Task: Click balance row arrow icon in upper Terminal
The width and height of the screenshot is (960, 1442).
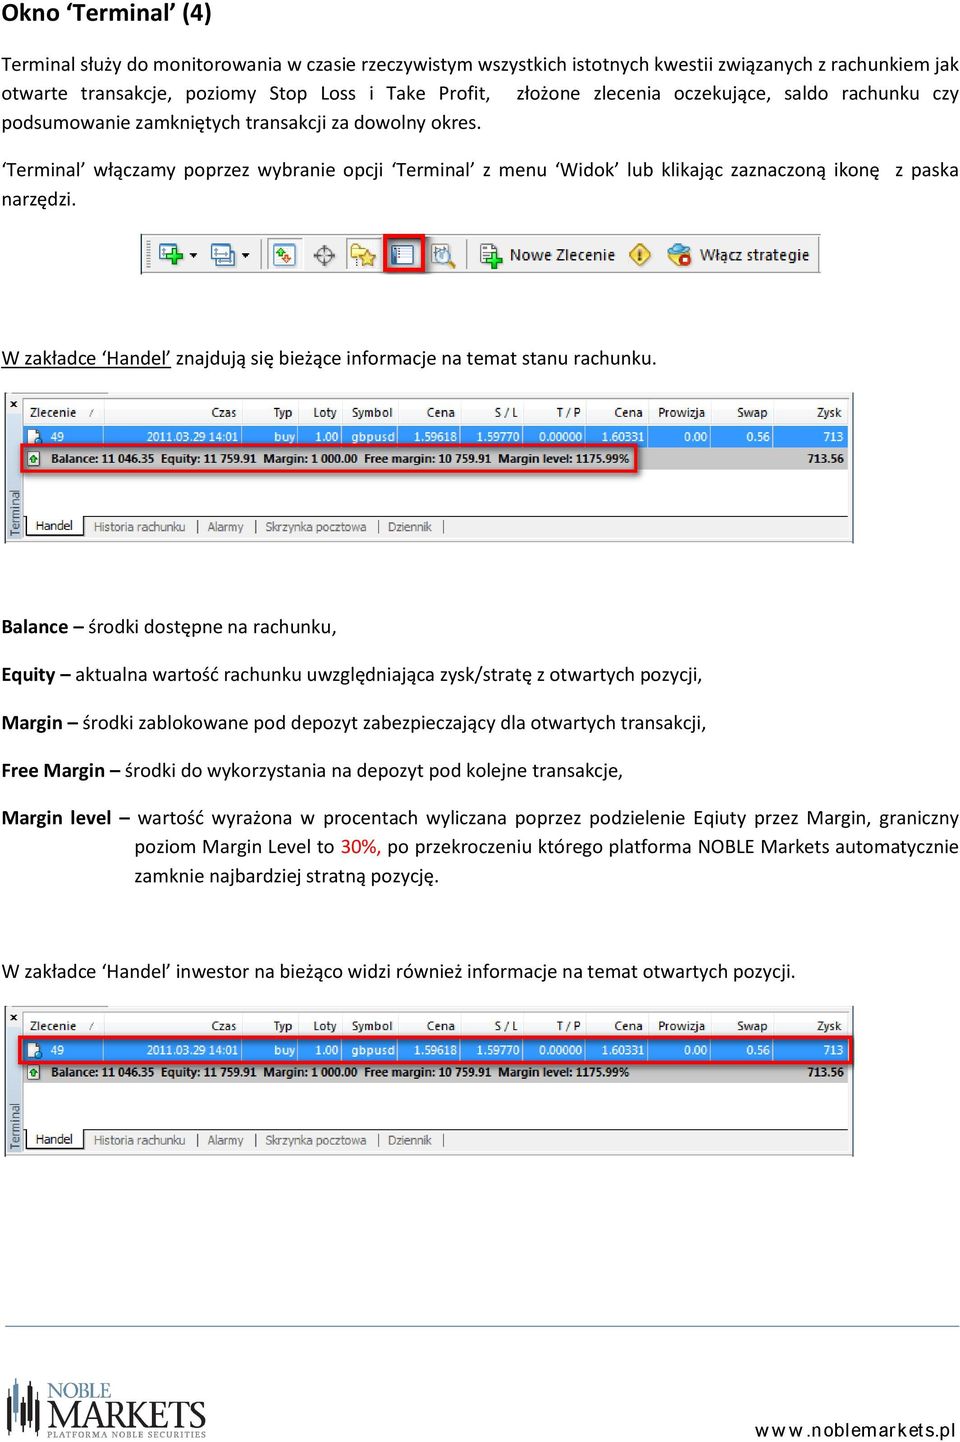Action: click(34, 458)
